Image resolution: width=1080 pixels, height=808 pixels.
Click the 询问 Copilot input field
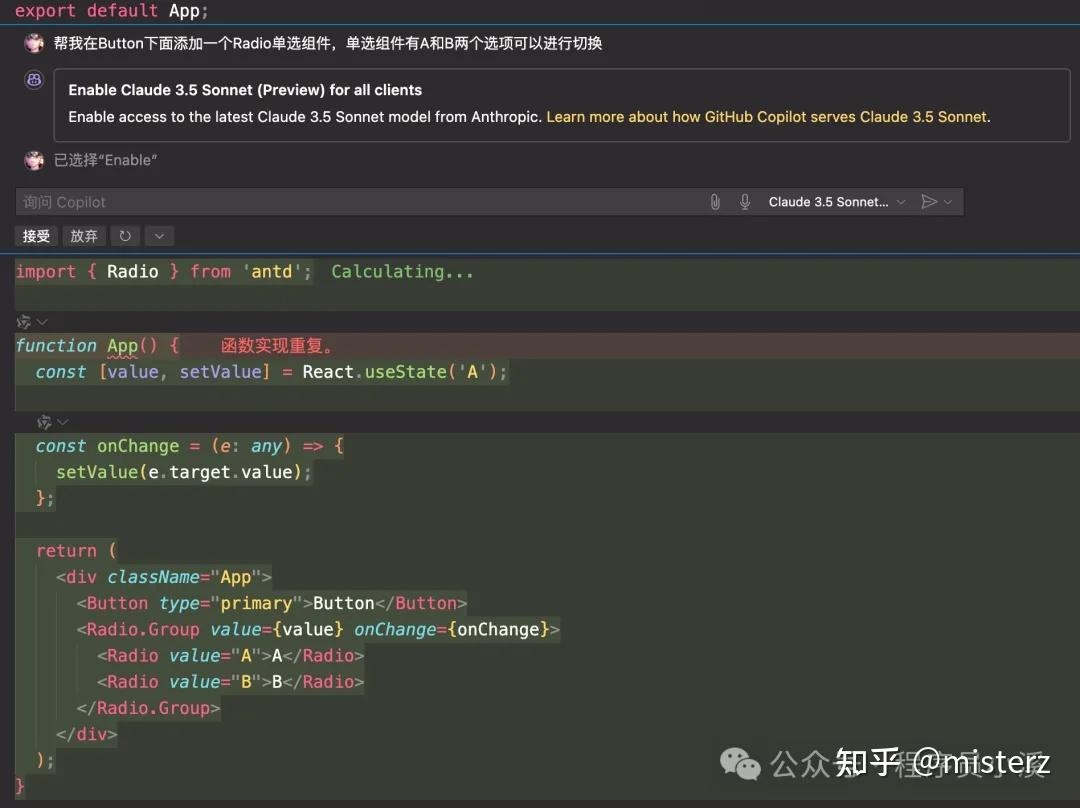click(300, 201)
